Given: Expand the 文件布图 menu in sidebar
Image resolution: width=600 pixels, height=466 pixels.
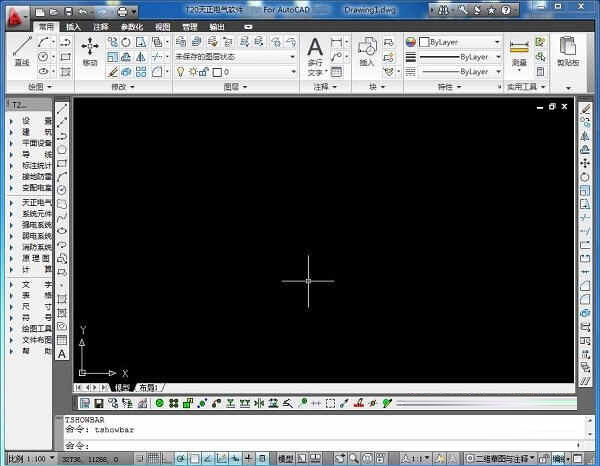Looking at the screenshot, I should click(11, 340).
